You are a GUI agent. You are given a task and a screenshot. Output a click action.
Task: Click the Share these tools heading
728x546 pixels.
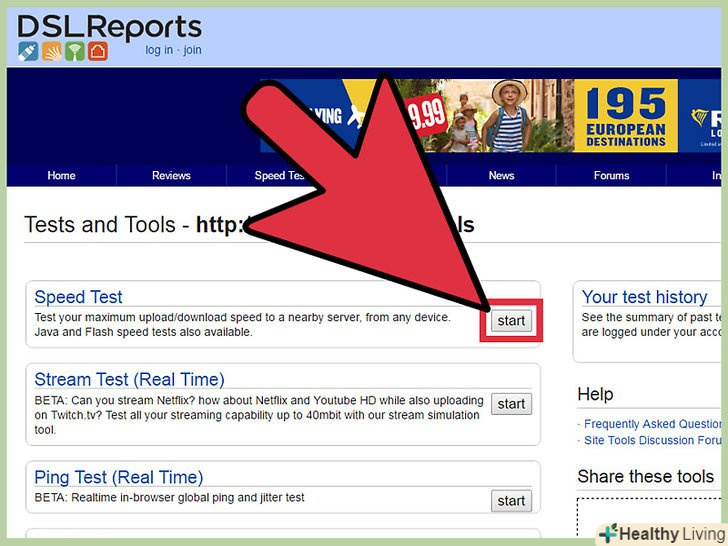pyautogui.click(x=645, y=476)
